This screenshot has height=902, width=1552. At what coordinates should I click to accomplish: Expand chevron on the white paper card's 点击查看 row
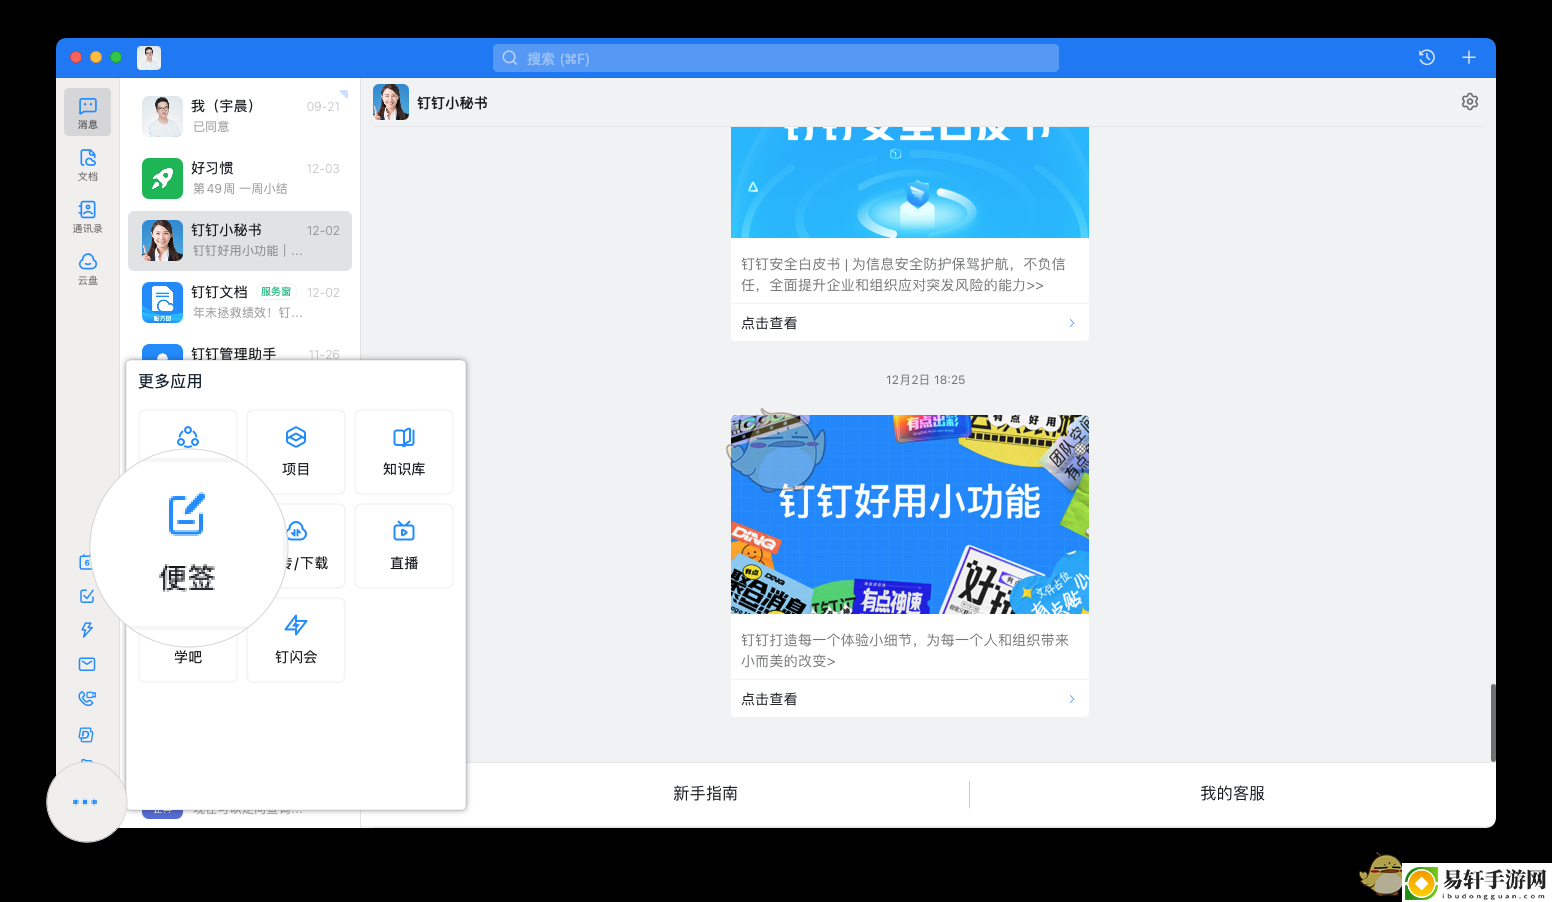[1072, 323]
